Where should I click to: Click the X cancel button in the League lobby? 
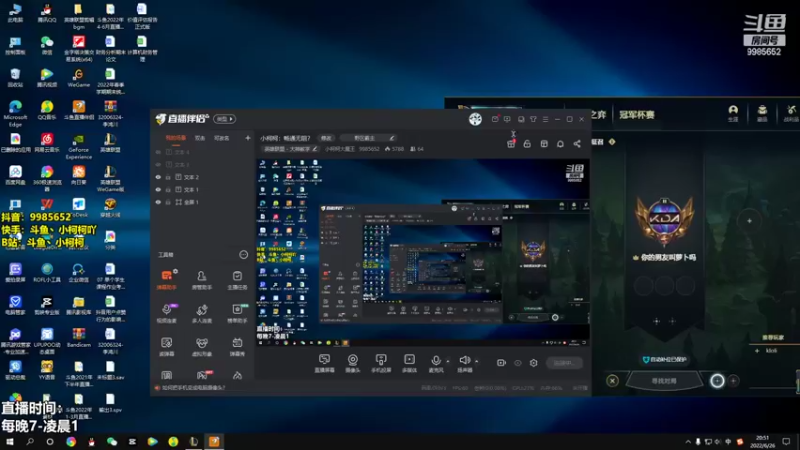(612, 381)
